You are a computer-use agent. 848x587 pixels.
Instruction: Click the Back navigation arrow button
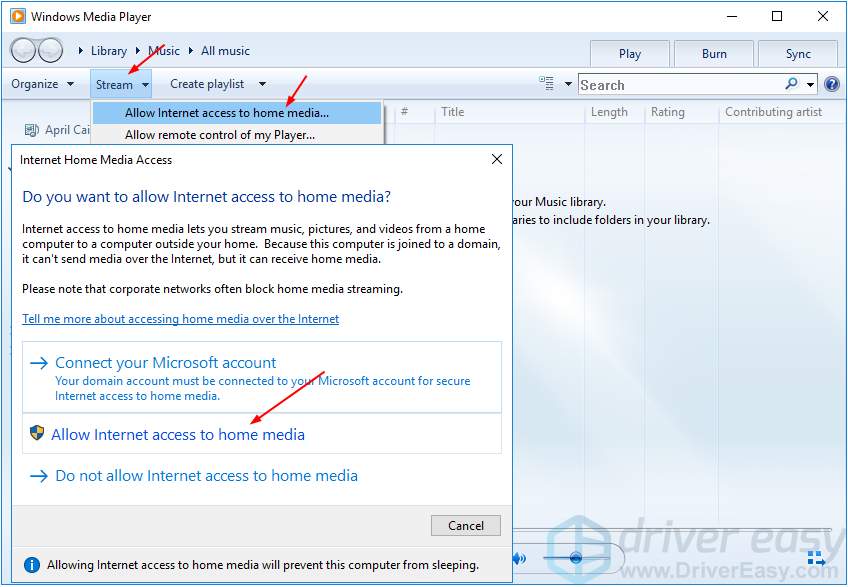coord(23,50)
